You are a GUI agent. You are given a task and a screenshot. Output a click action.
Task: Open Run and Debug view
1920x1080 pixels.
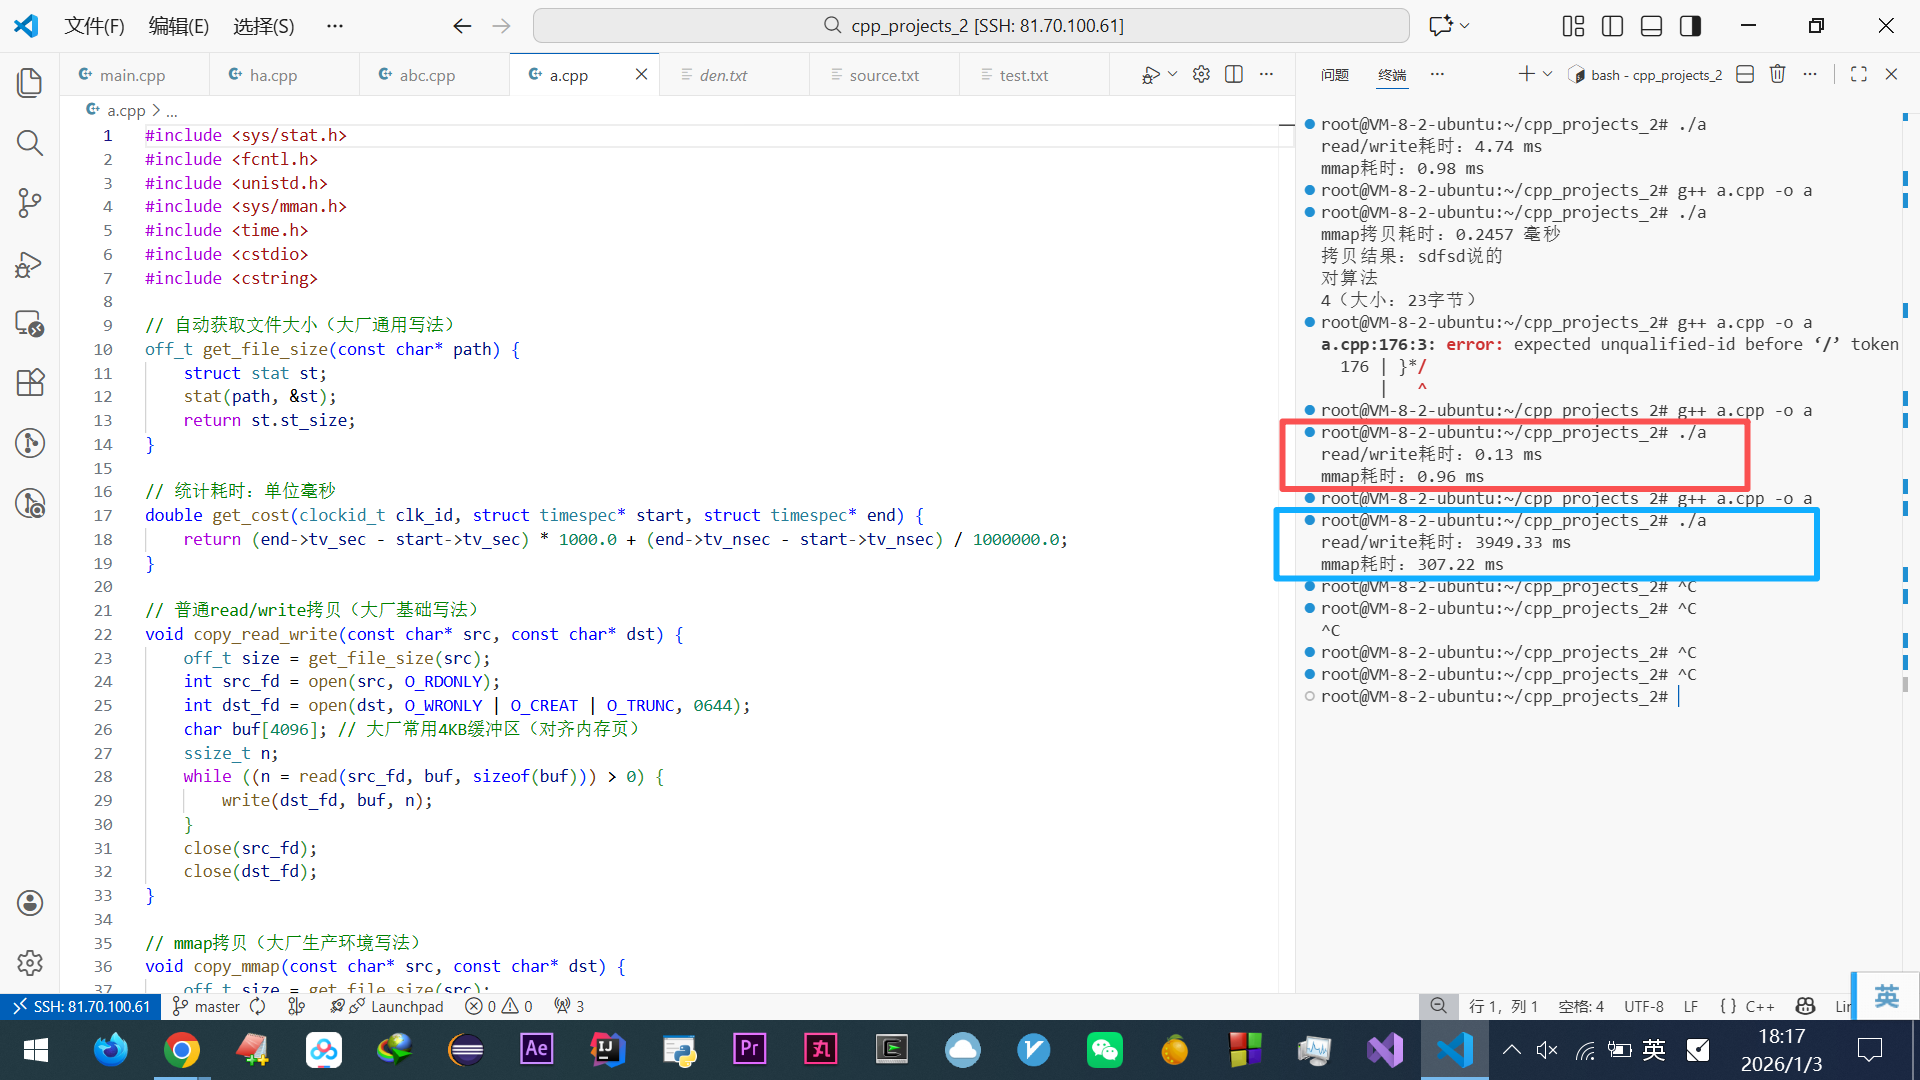pyautogui.click(x=30, y=264)
